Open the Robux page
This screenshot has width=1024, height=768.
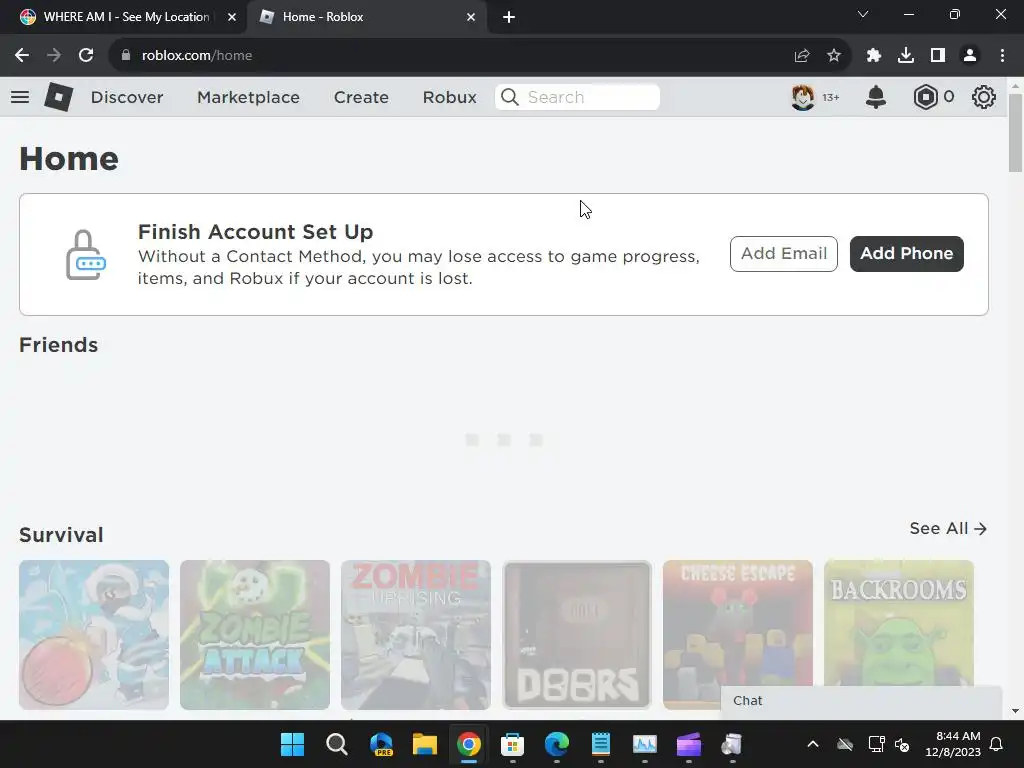(x=449, y=97)
